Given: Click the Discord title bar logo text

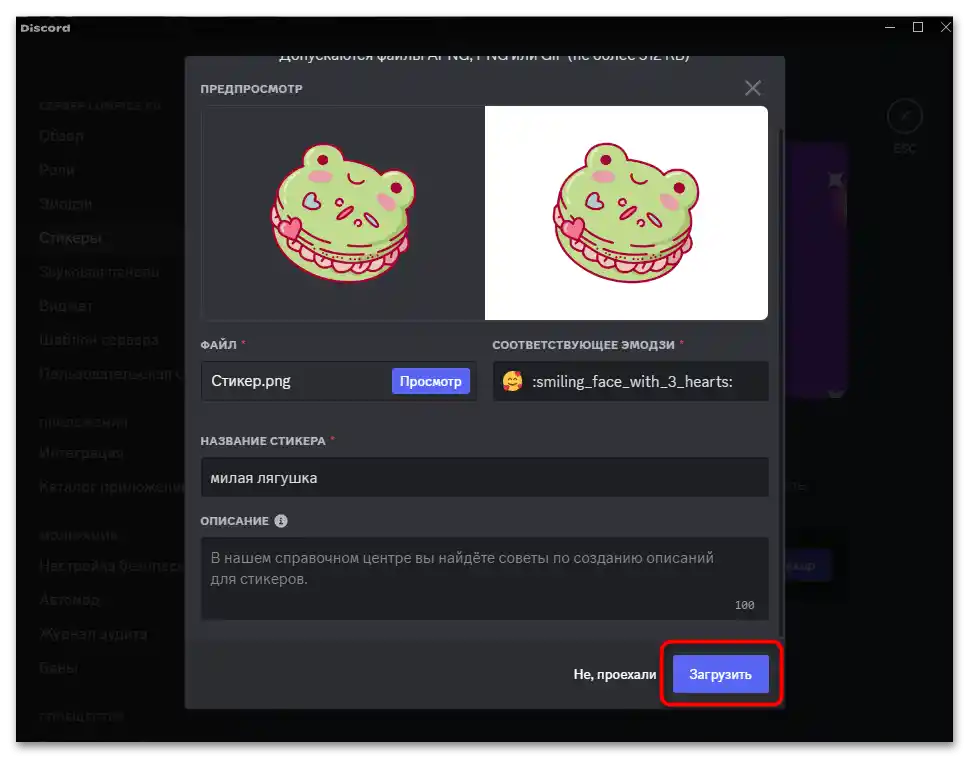Looking at the screenshot, I should click(45, 28).
